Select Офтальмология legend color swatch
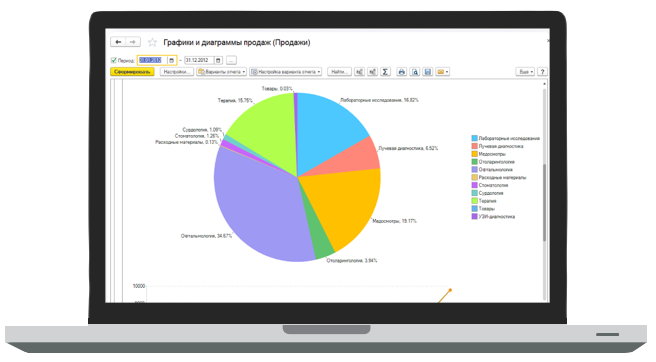Screen dimensions: 656x362 click(x=474, y=169)
